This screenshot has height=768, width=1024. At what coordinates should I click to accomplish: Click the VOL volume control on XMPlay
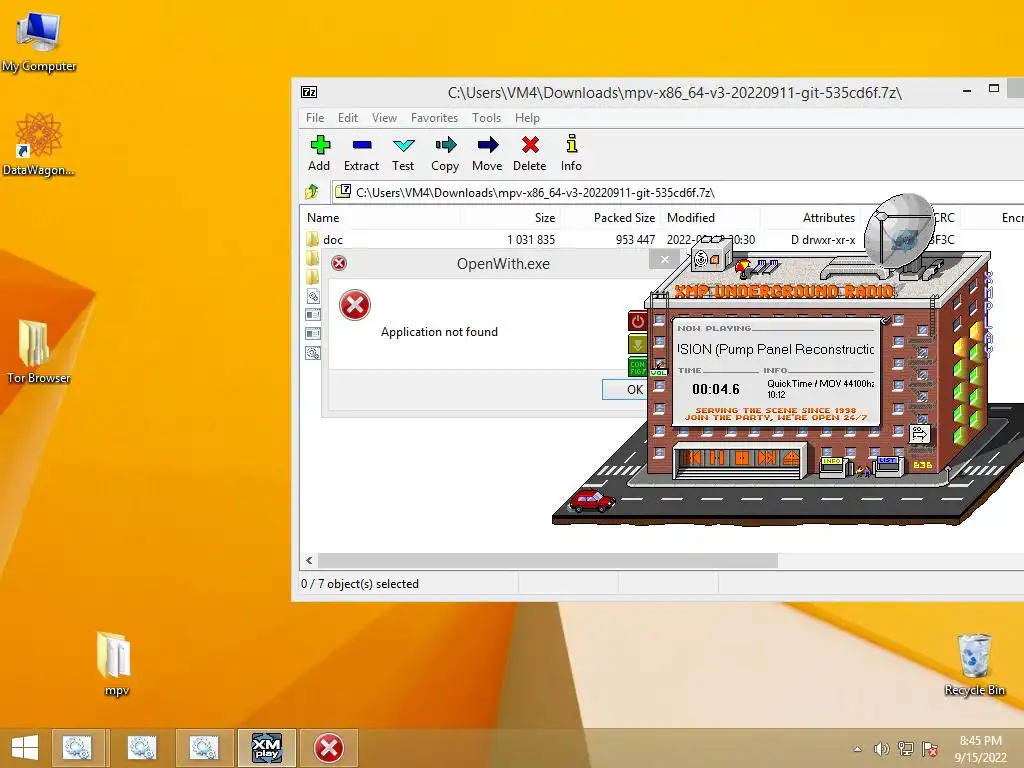point(658,372)
